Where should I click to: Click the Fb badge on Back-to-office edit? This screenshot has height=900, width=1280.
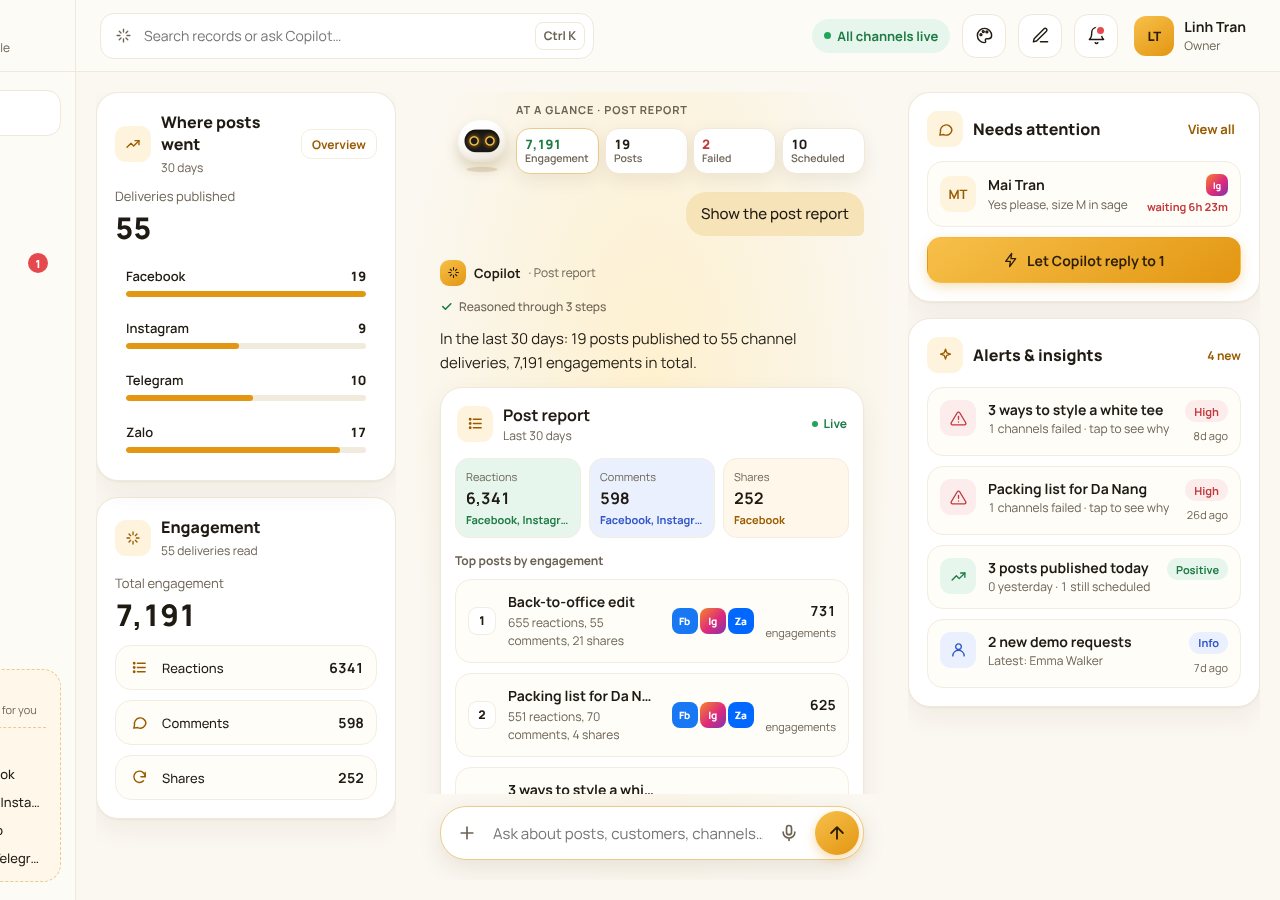pos(685,621)
